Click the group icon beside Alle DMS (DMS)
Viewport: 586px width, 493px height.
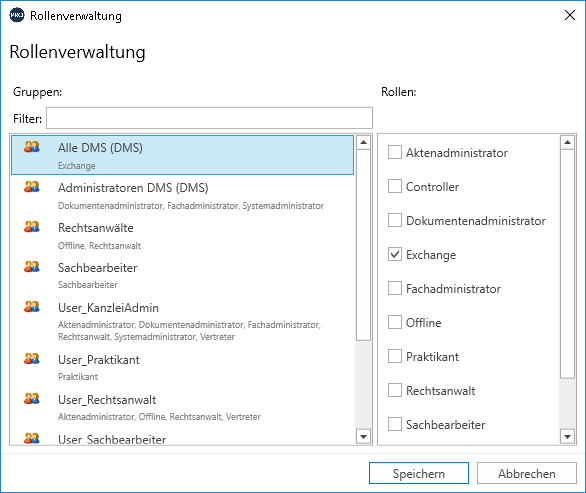[x=32, y=147]
